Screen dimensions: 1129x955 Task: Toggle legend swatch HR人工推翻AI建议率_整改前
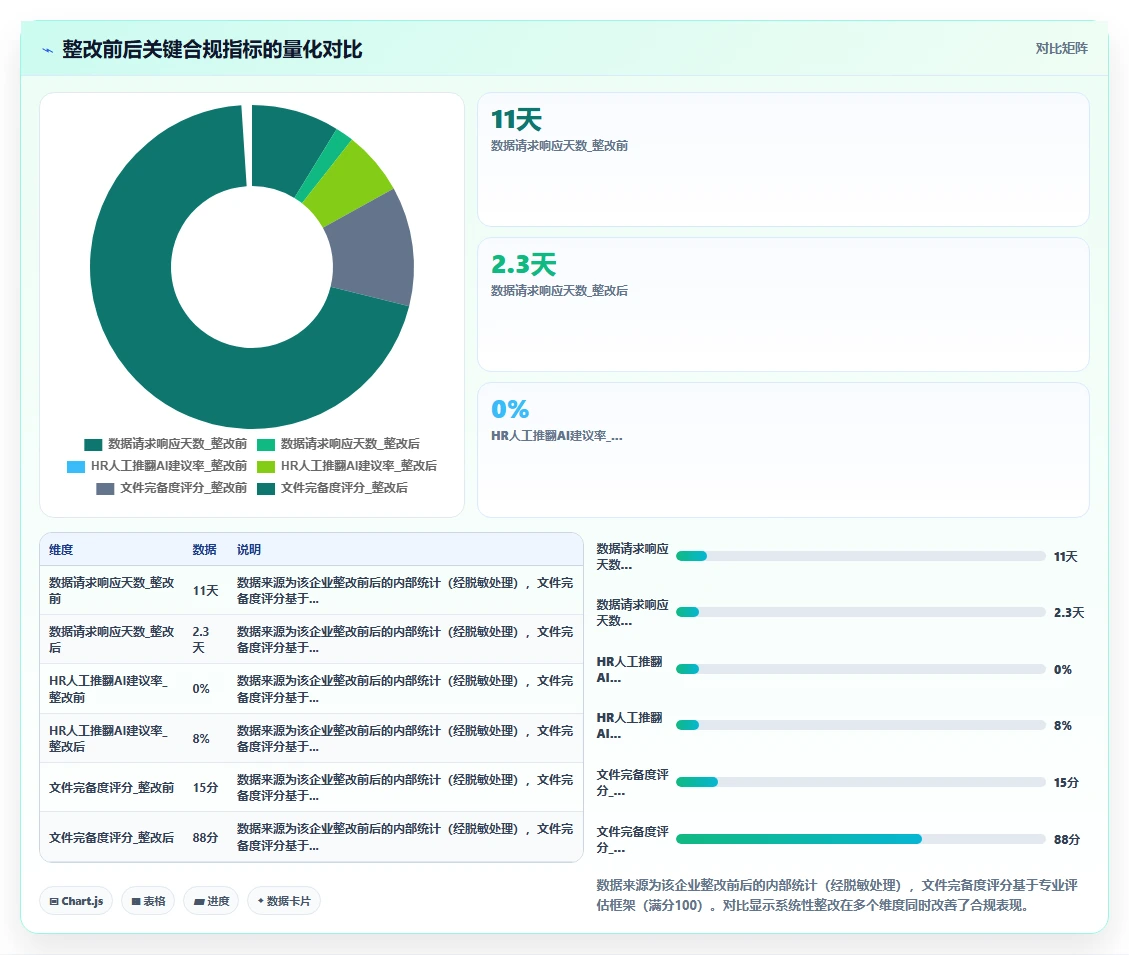(76, 467)
